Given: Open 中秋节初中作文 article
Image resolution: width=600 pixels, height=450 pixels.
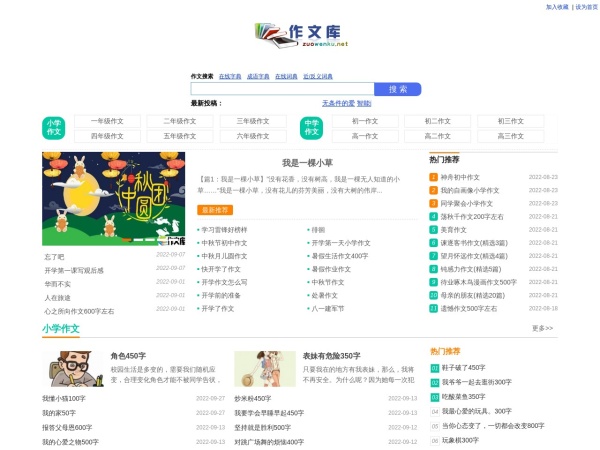Looking at the screenshot, I should coord(224,243).
